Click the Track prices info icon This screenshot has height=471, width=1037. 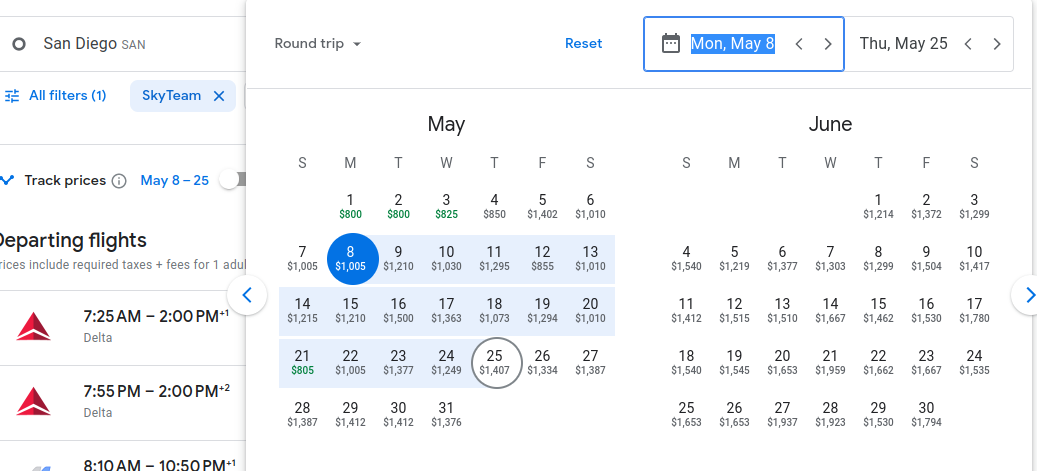coord(119,181)
